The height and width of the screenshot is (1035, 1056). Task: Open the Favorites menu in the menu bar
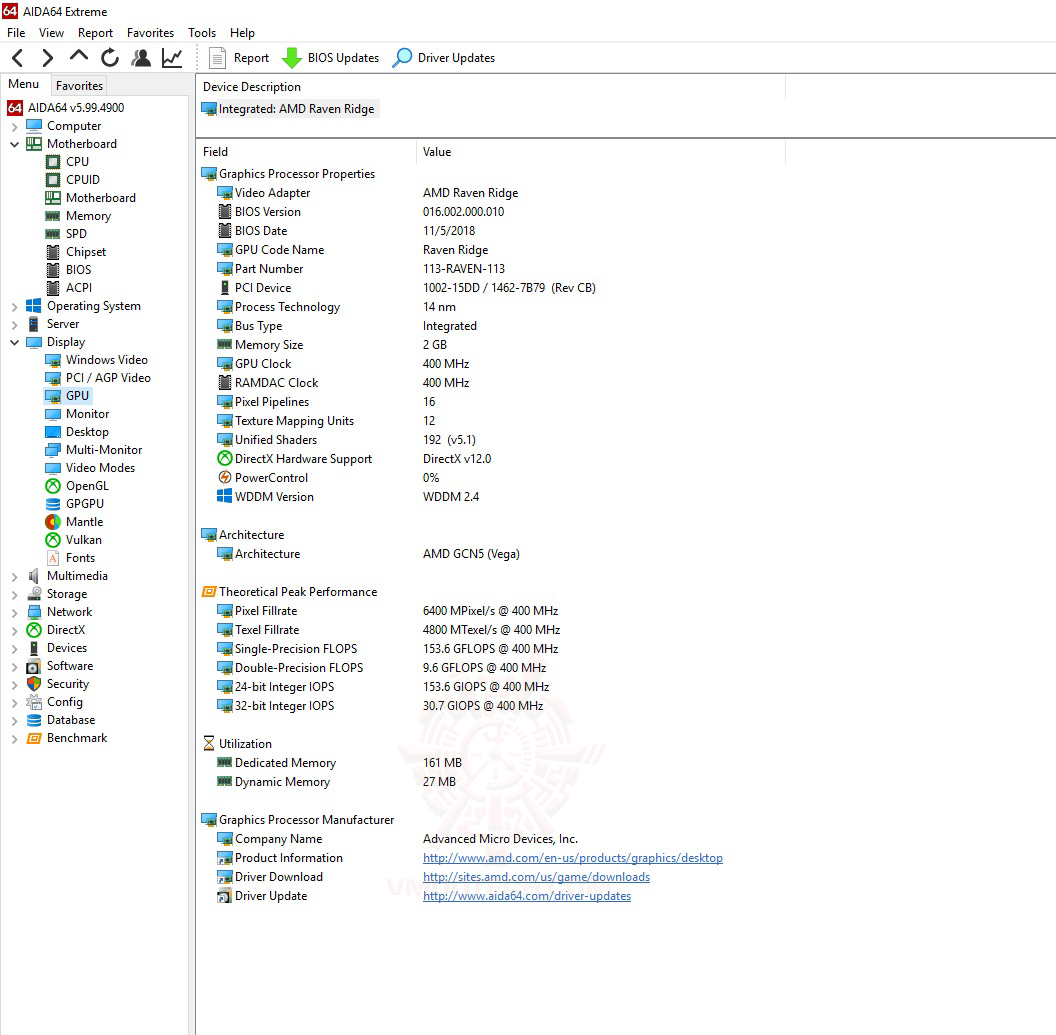tap(150, 32)
